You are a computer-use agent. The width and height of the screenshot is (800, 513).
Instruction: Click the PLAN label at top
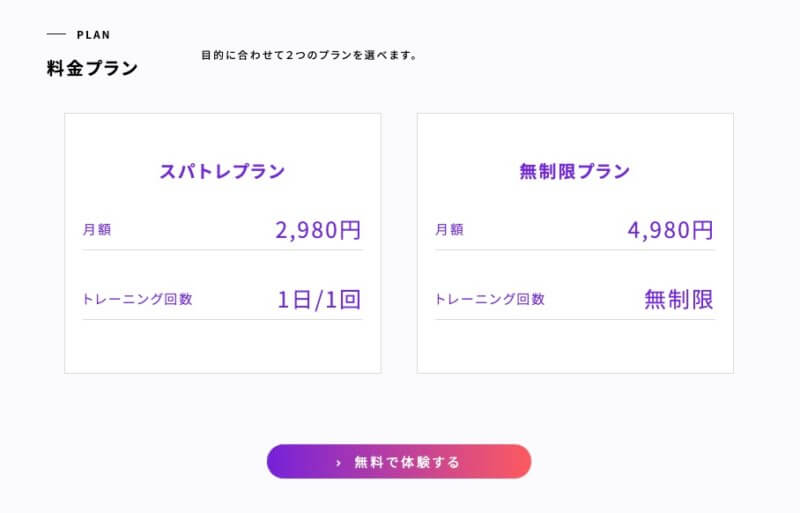coord(94,35)
